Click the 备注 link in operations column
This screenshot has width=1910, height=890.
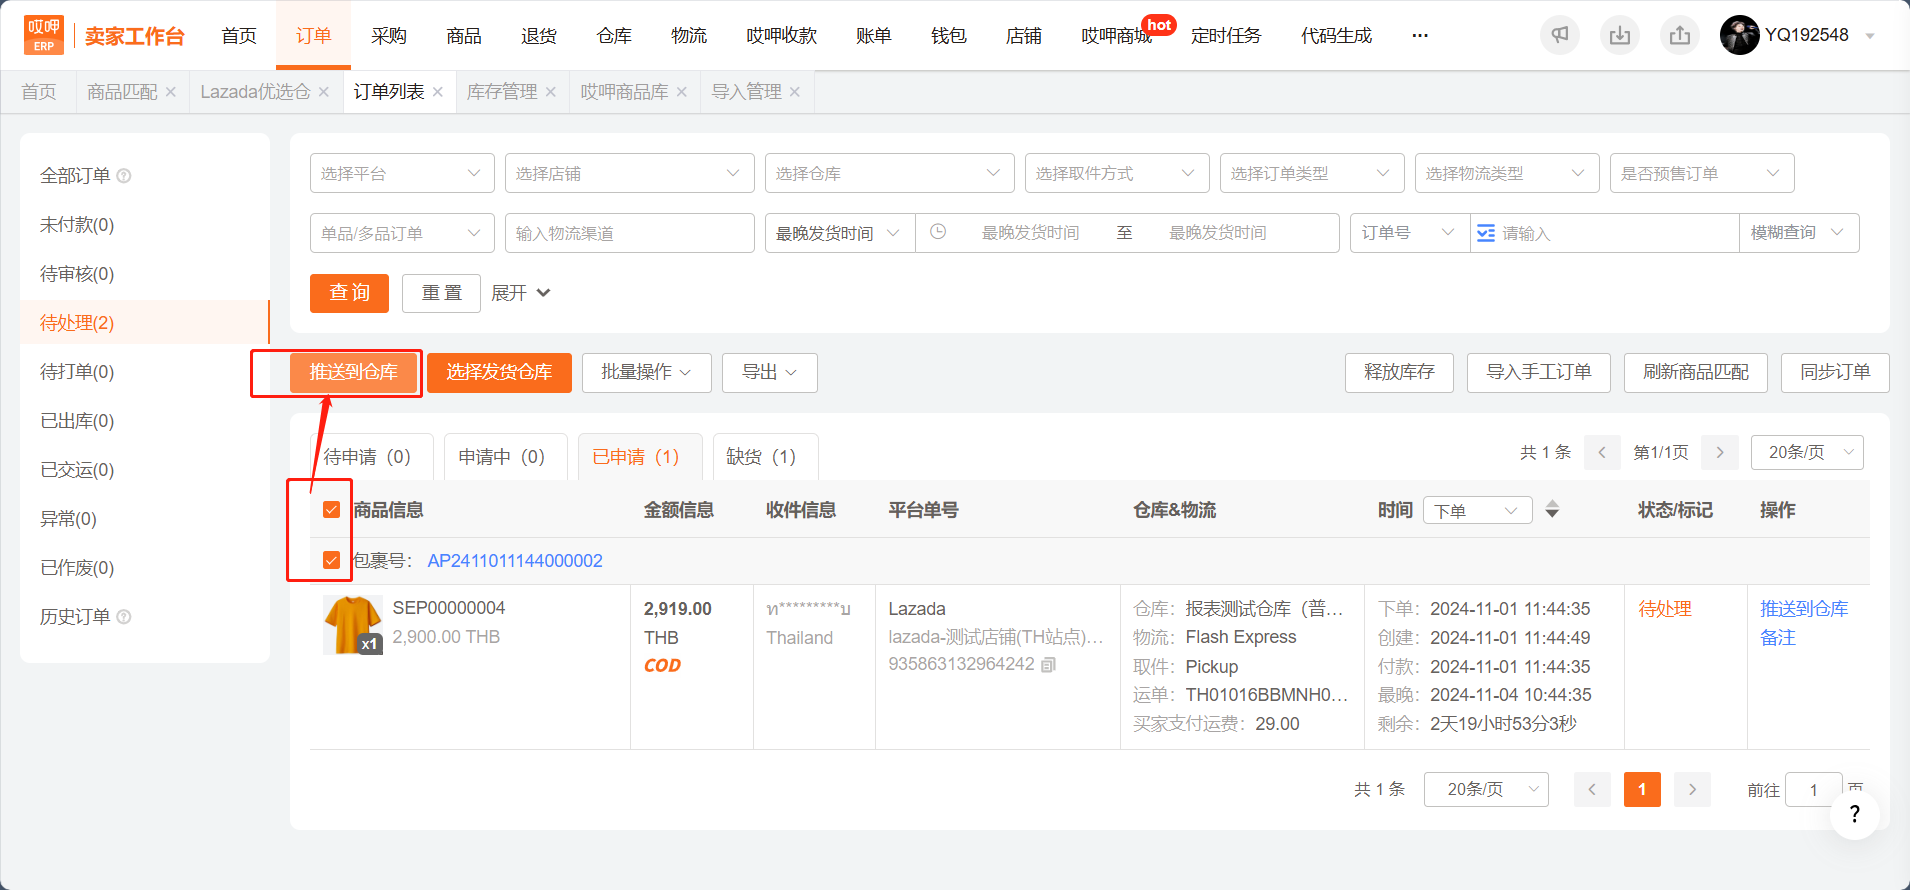pyautogui.click(x=1778, y=638)
